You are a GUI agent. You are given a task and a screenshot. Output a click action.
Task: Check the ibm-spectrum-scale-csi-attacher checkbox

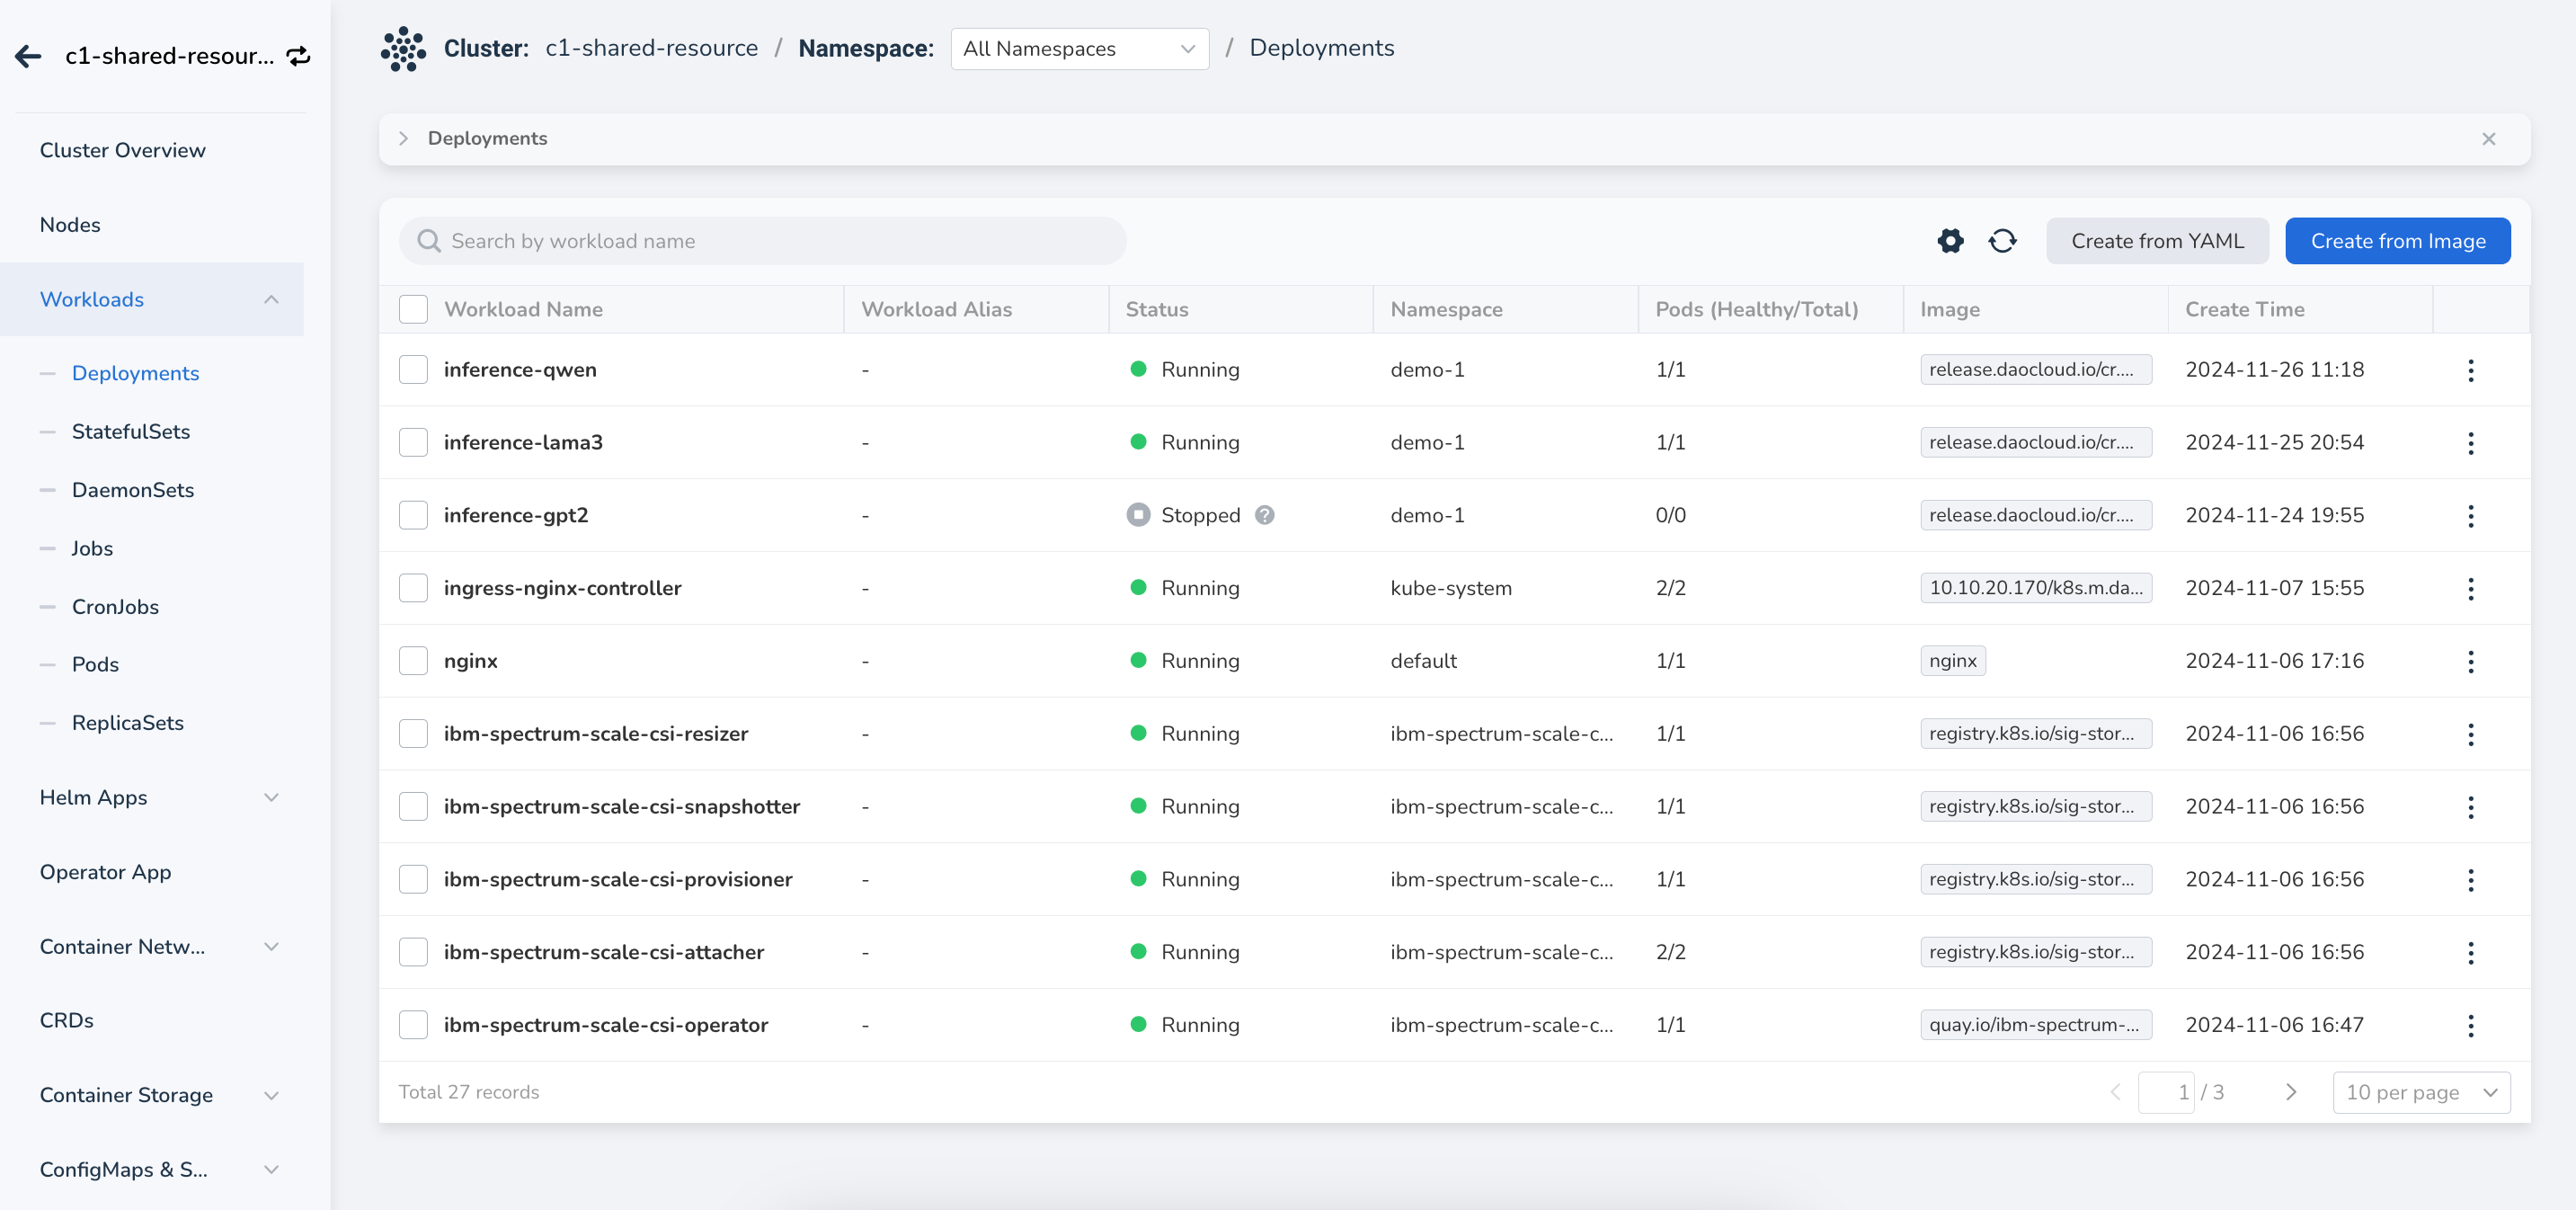click(x=413, y=952)
